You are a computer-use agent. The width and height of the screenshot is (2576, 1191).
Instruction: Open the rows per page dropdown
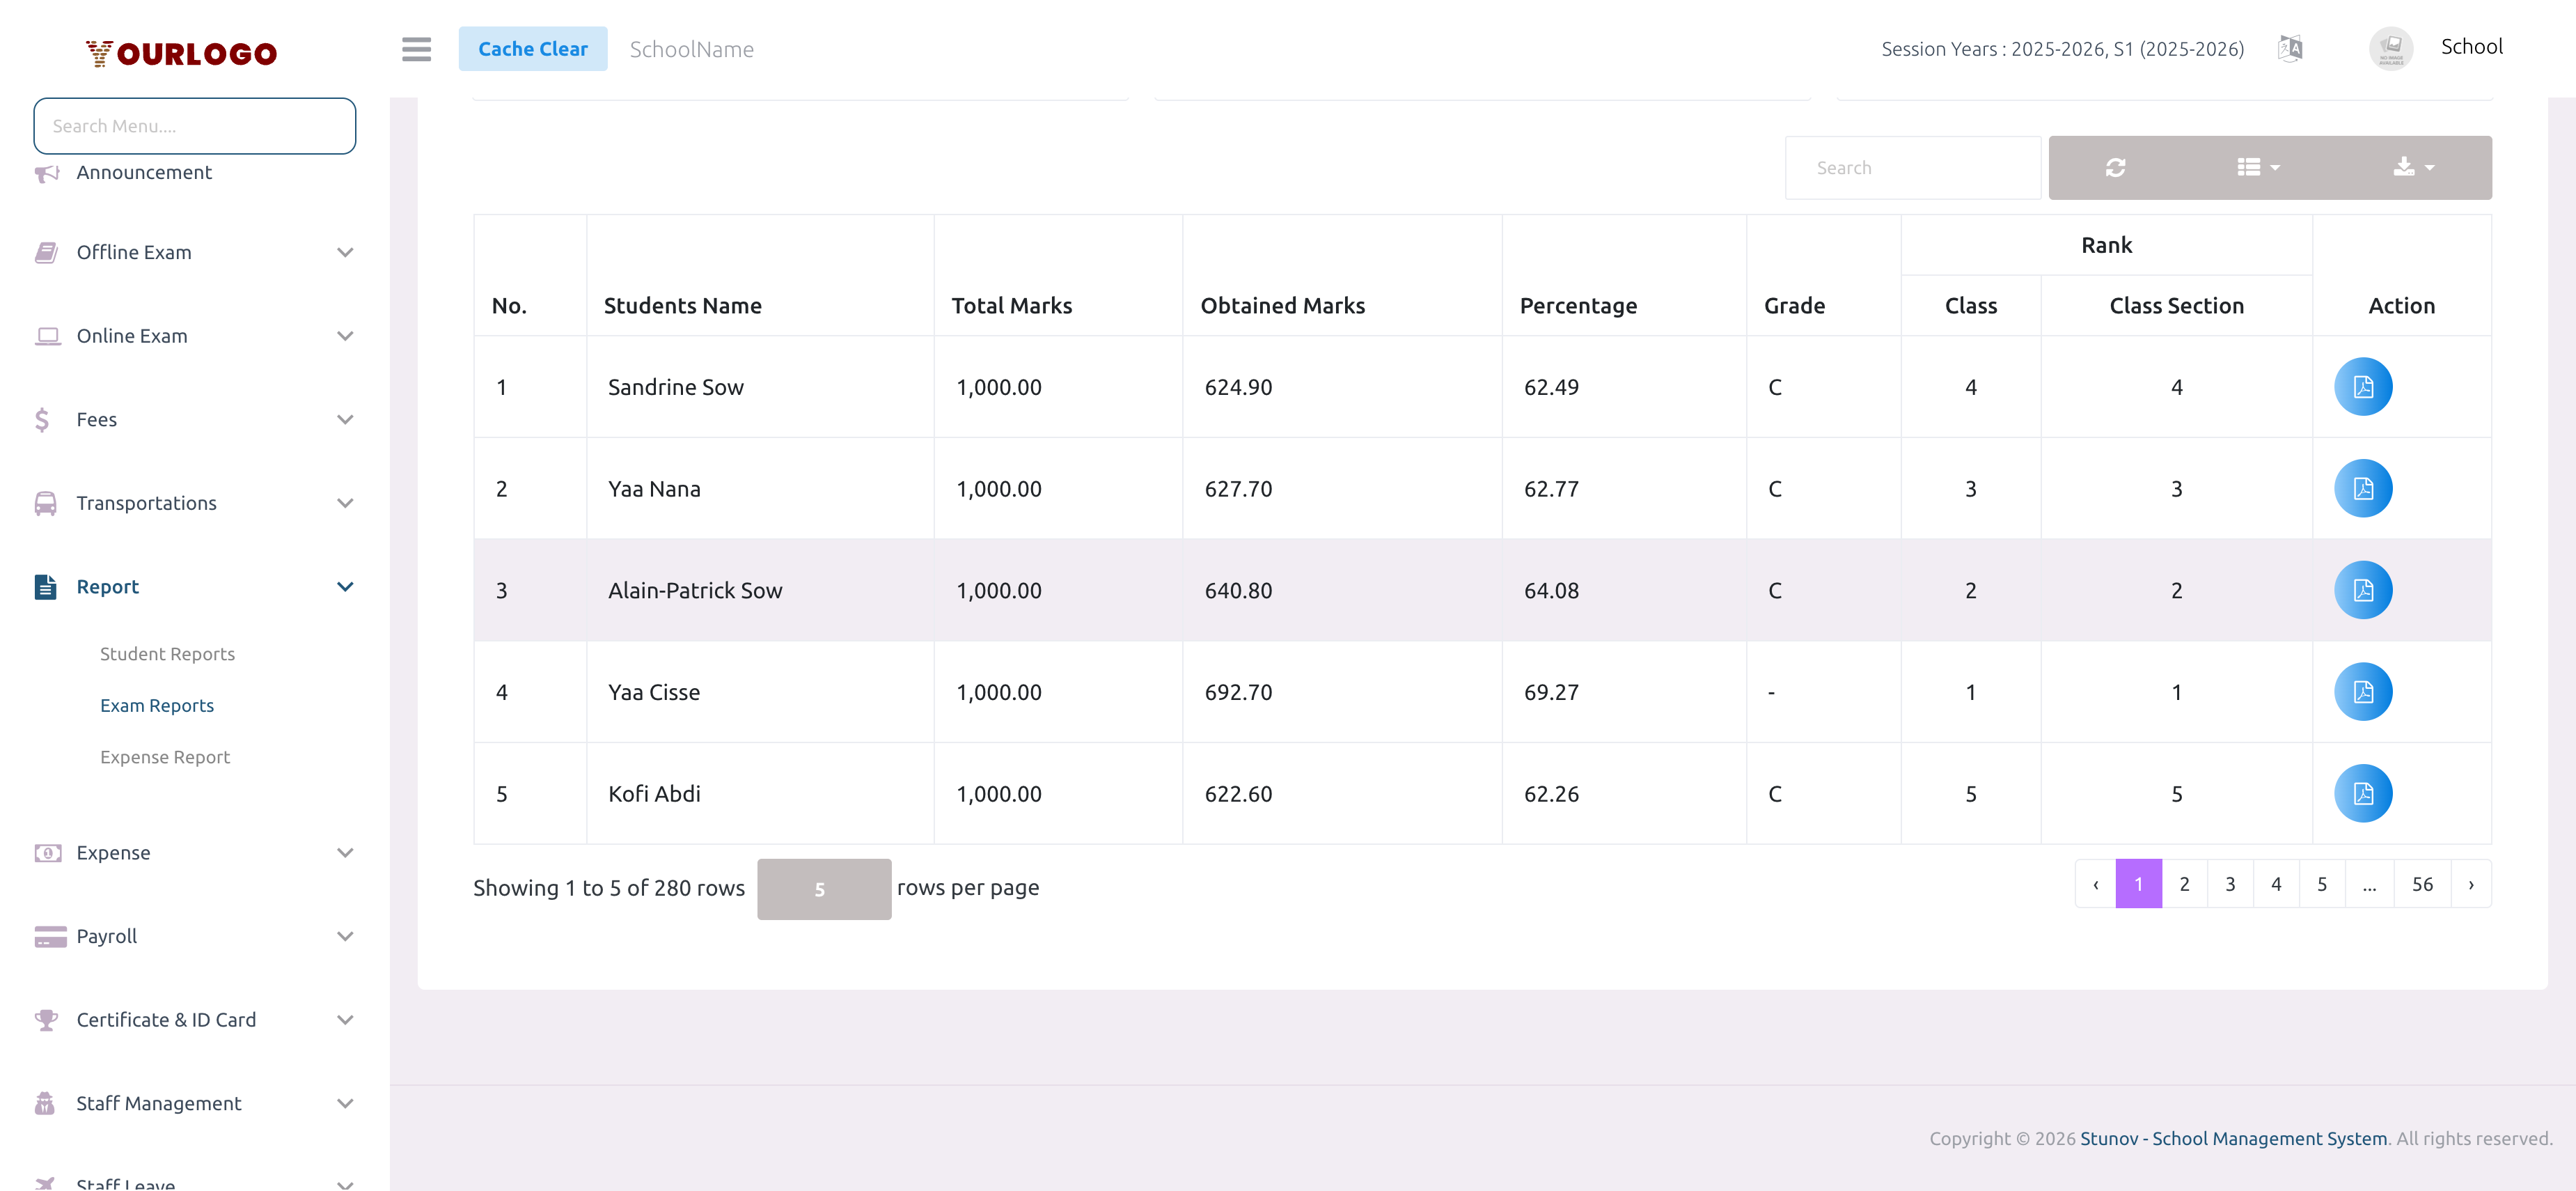[x=823, y=889]
